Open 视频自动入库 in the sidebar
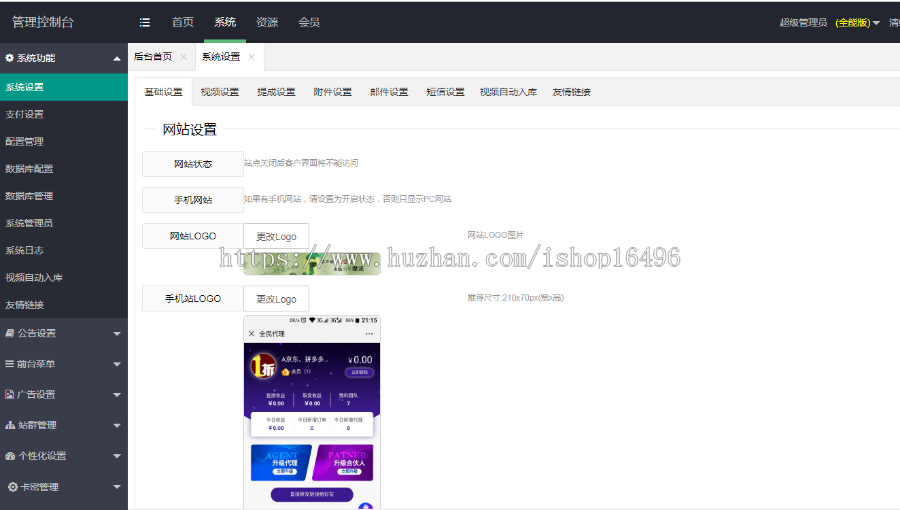This screenshot has height=510, width=900. pos(64,278)
